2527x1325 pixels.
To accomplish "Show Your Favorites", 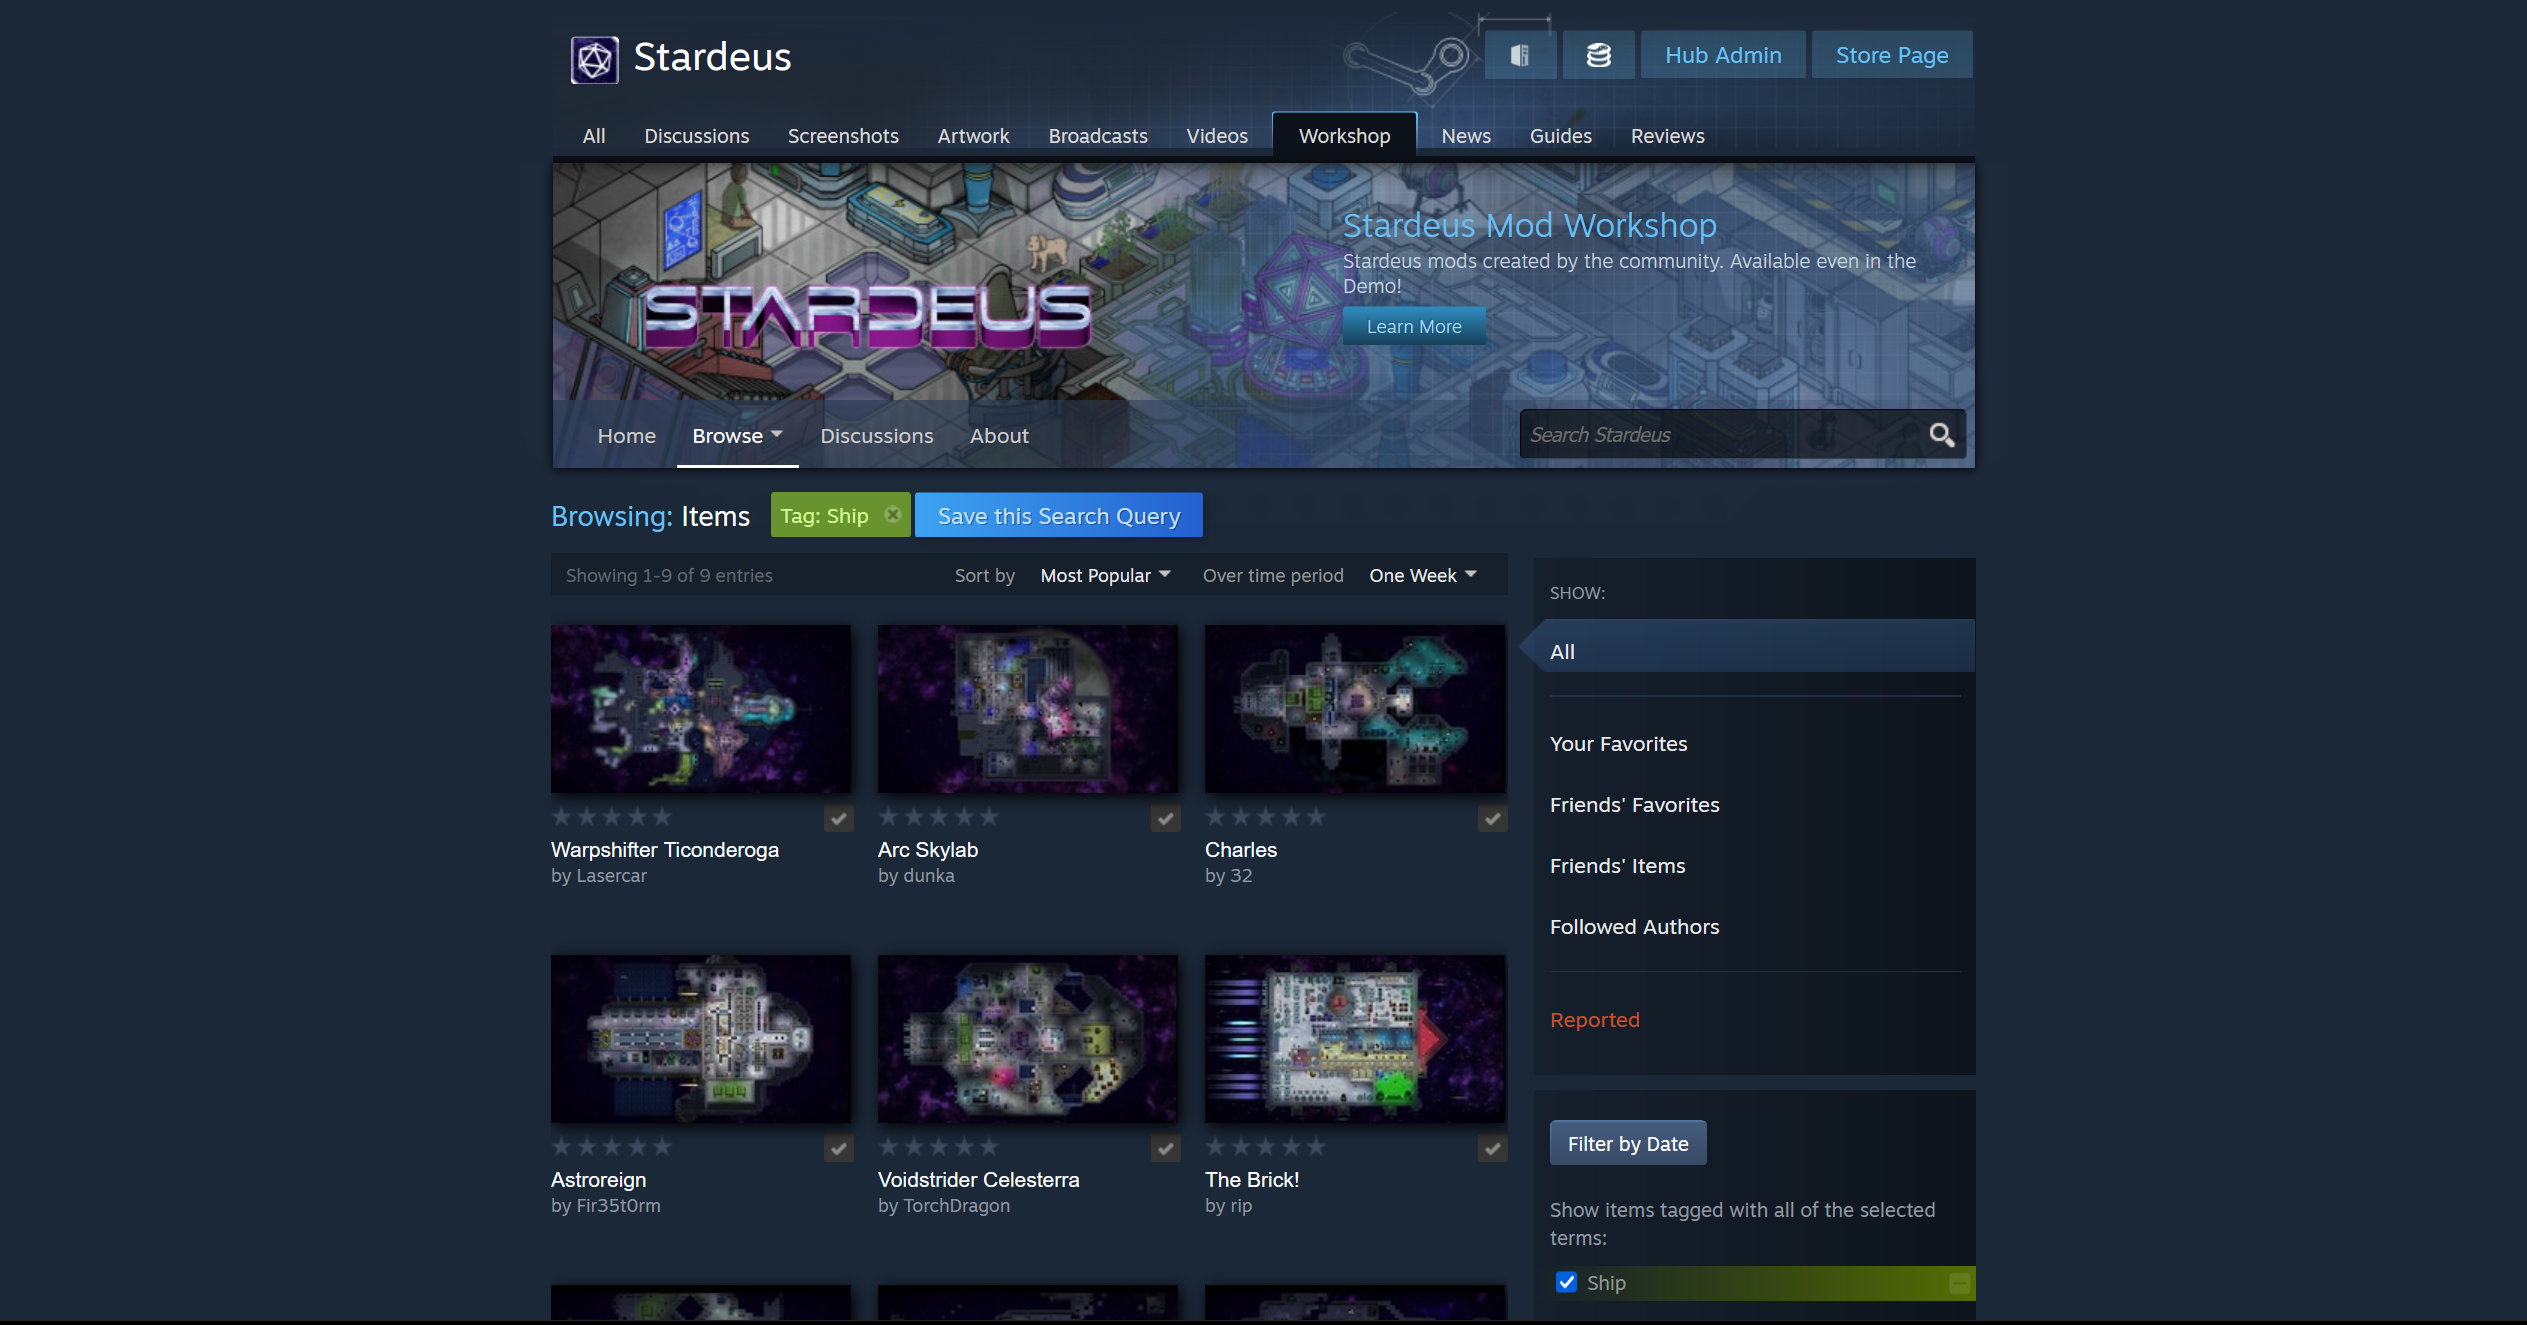I will point(1618,744).
